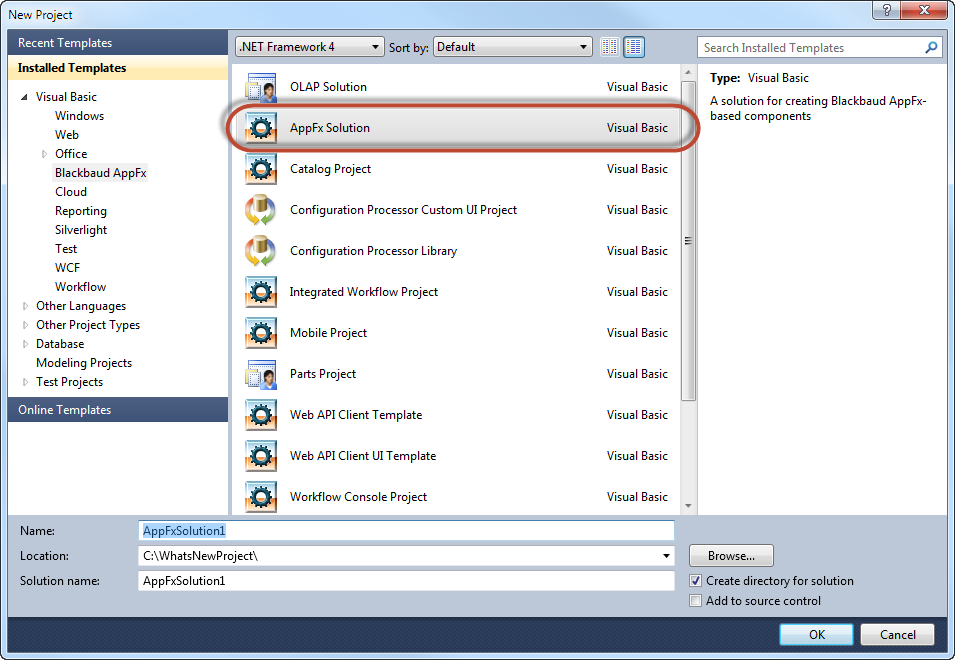Click the template list scrollbar thumb
This screenshot has height=660, width=955.
point(688,240)
